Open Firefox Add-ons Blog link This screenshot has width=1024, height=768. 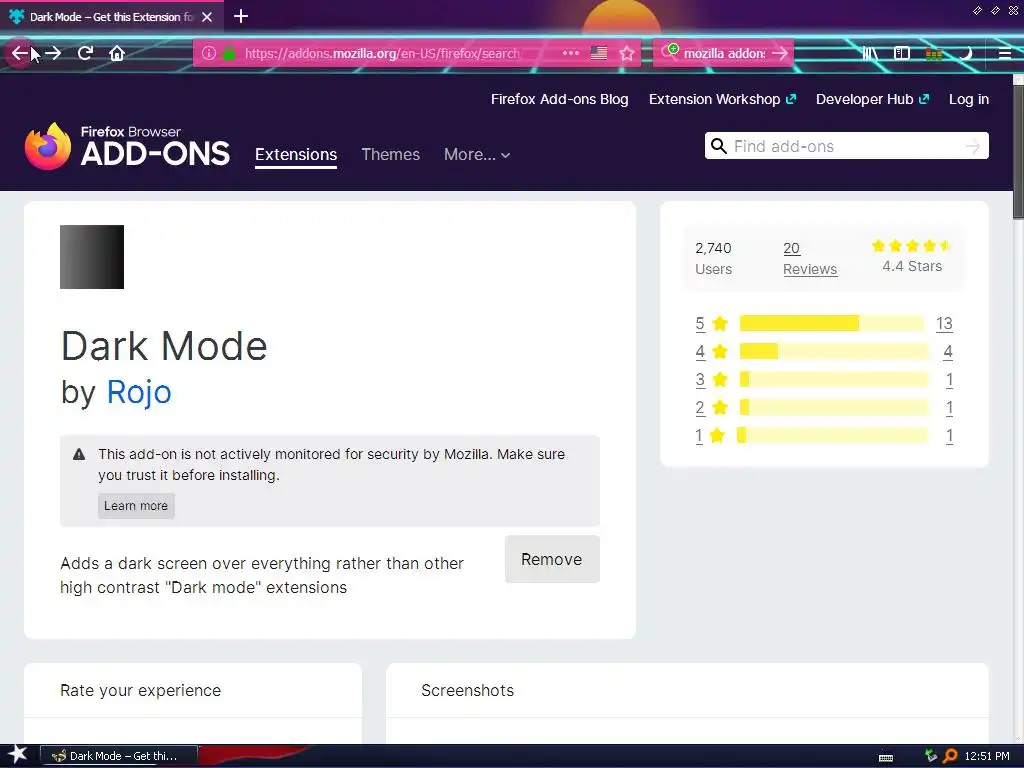560,99
